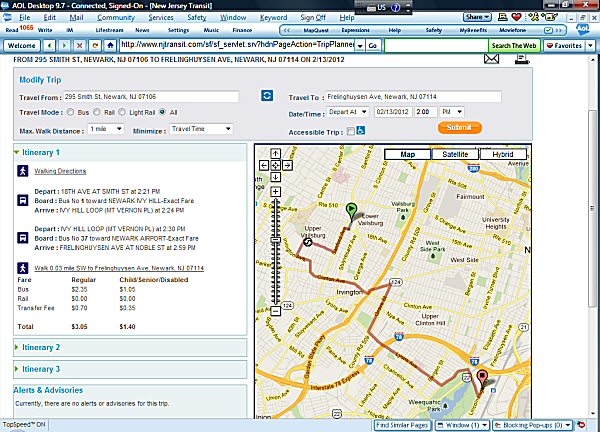Pan the map left with the arrow
The width and height of the screenshot is (600, 432).
[x=264, y=165]
